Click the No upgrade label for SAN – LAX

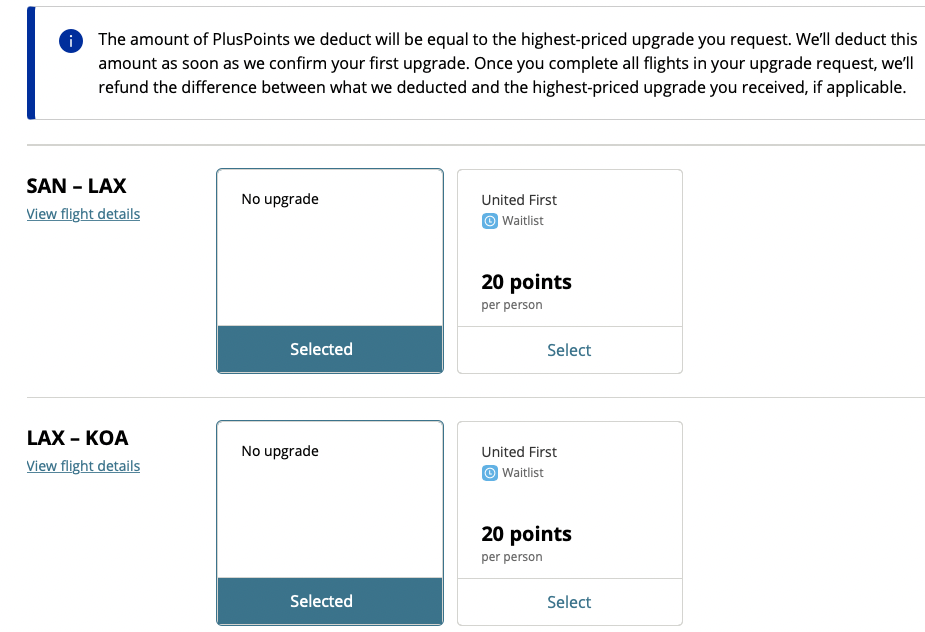280,199
